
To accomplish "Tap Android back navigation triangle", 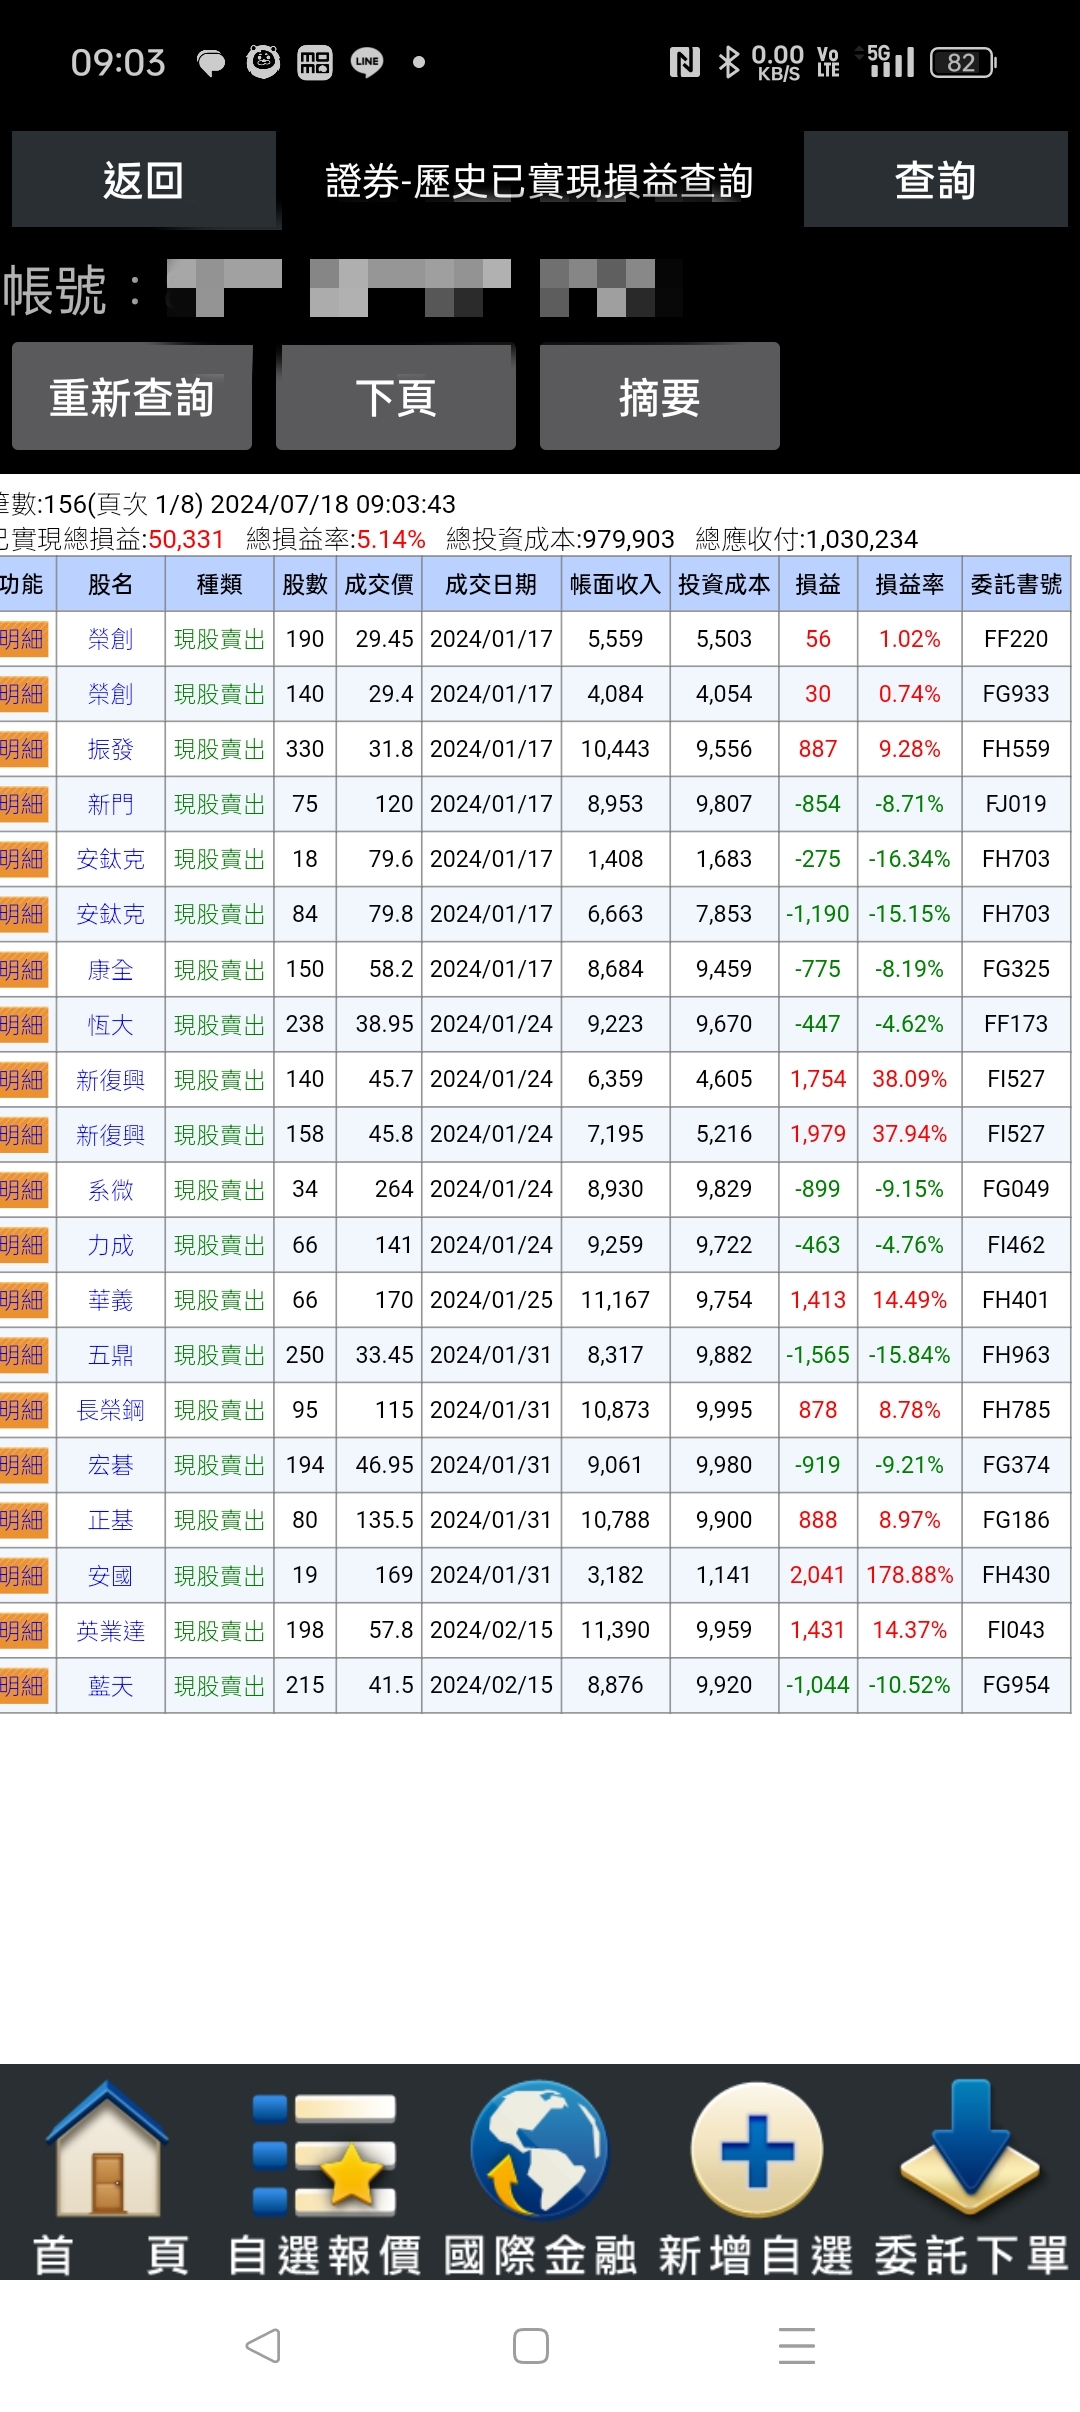I will tap(263, 2346).
